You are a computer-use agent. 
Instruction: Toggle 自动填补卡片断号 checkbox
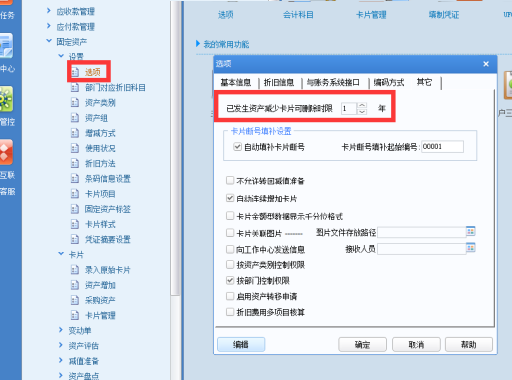click(x=237, y=147)
